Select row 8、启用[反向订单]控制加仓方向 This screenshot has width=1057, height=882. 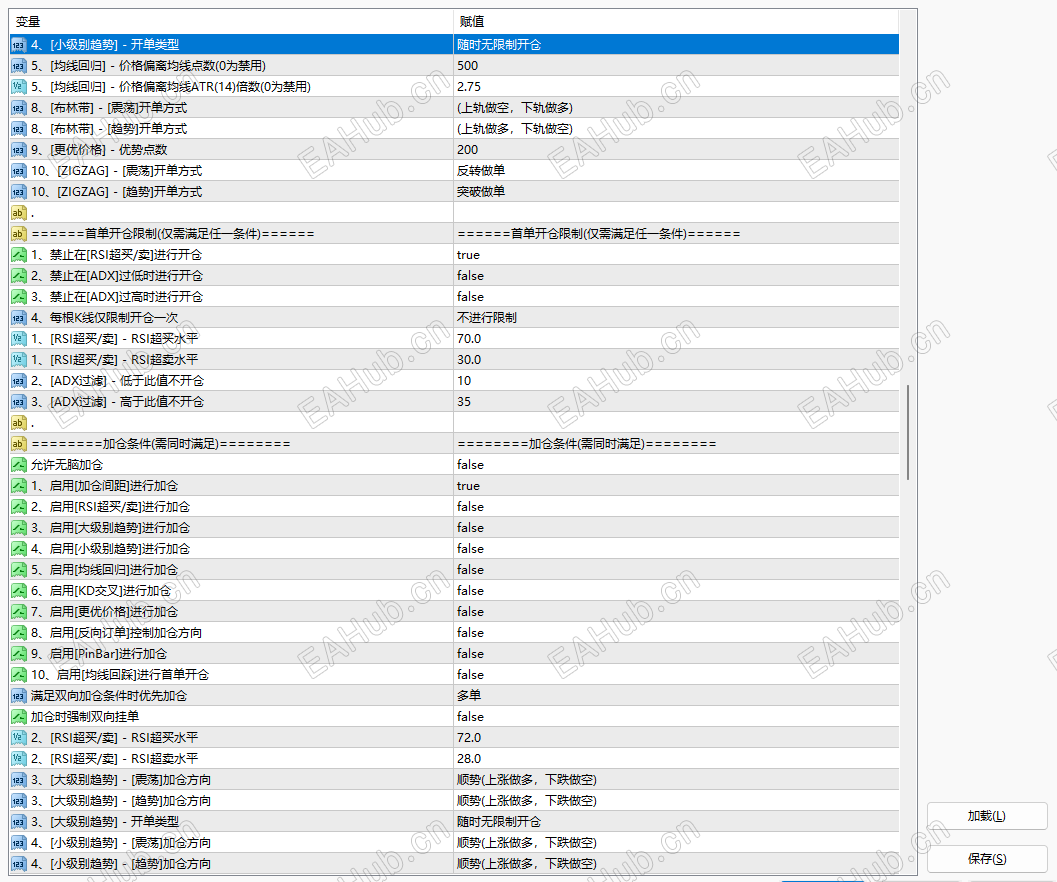pos(454,633)
